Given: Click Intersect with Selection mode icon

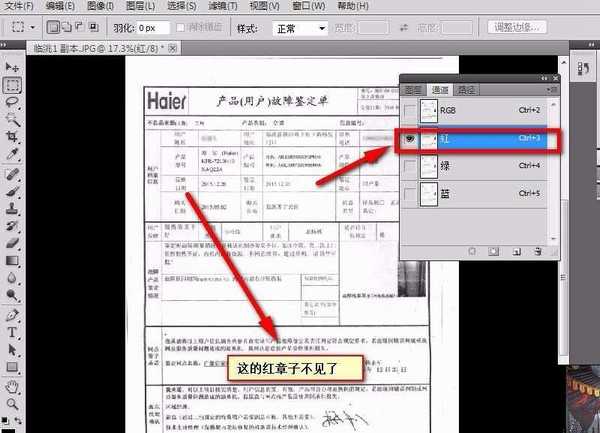Looking at the screenshot, I should [x=93, y=27].
